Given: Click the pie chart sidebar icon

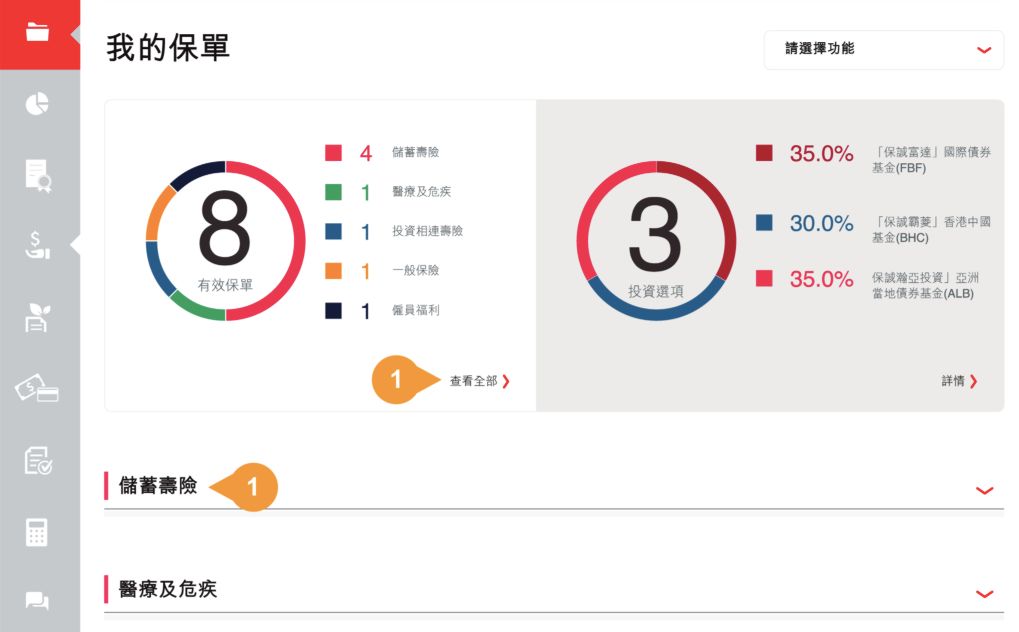Looking at the screenshot, I should click(38, 104).
